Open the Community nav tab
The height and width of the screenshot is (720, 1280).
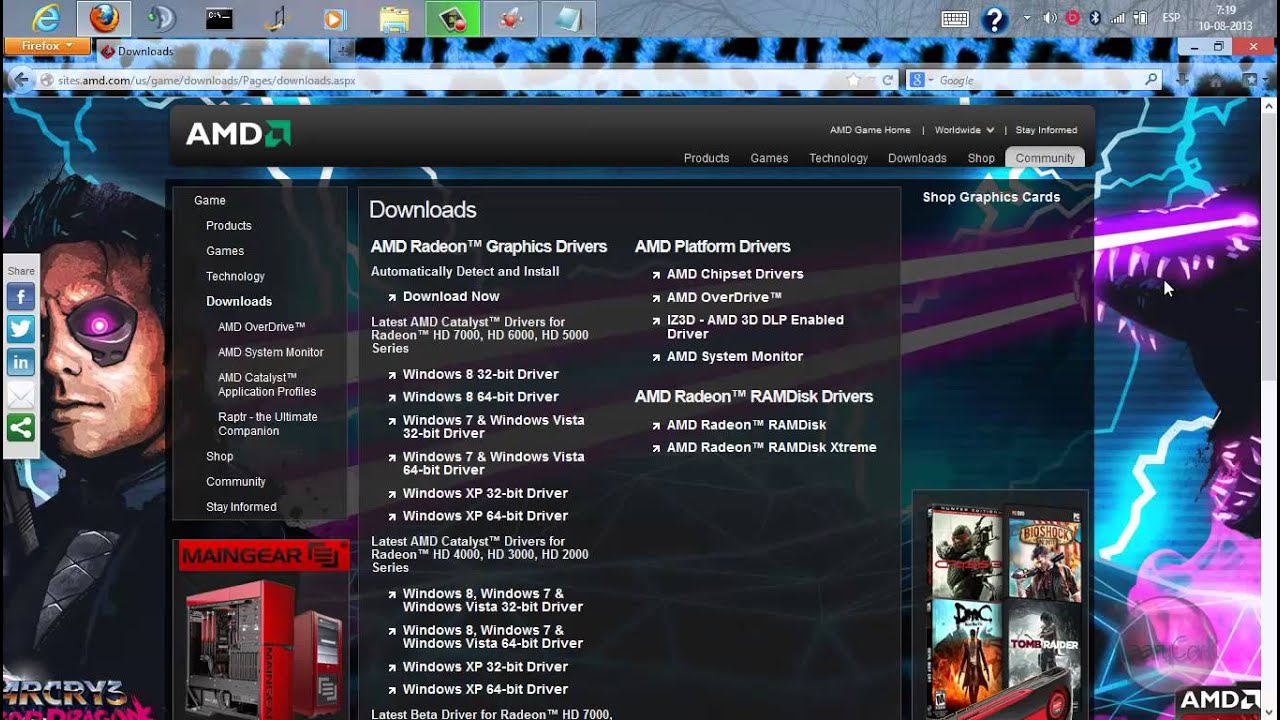tap(1045, 158)
